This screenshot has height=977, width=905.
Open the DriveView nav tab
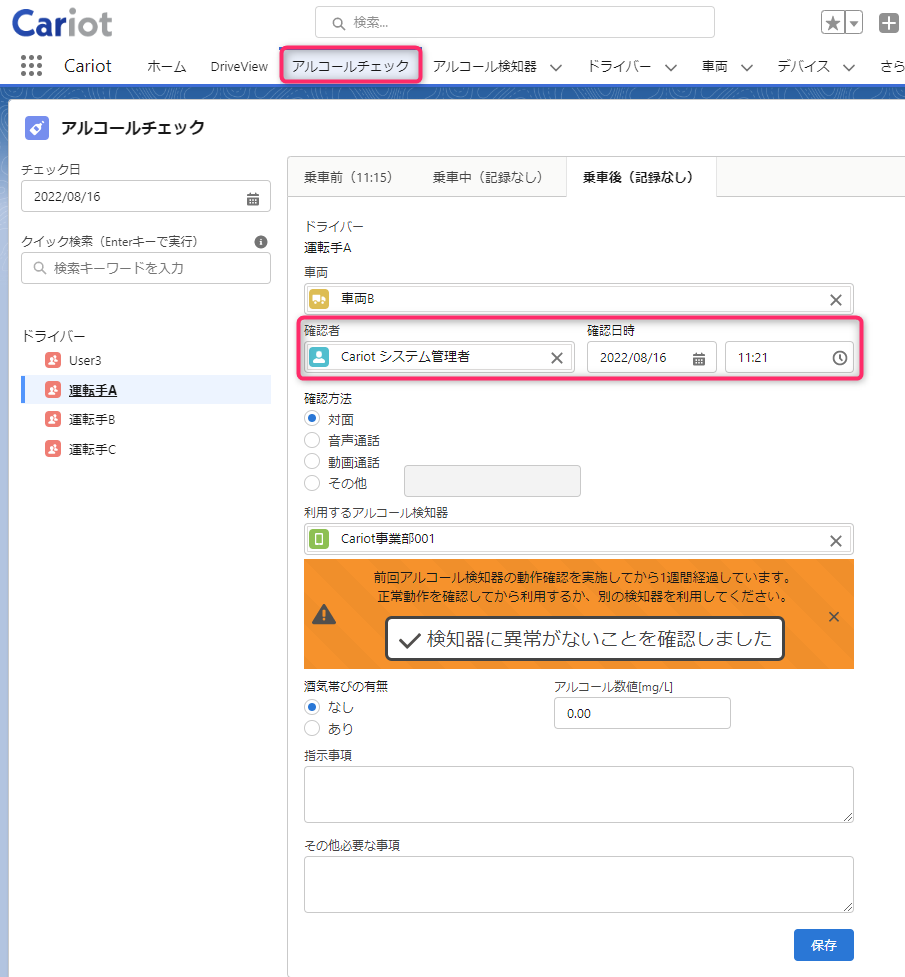(x=239, y=66)
